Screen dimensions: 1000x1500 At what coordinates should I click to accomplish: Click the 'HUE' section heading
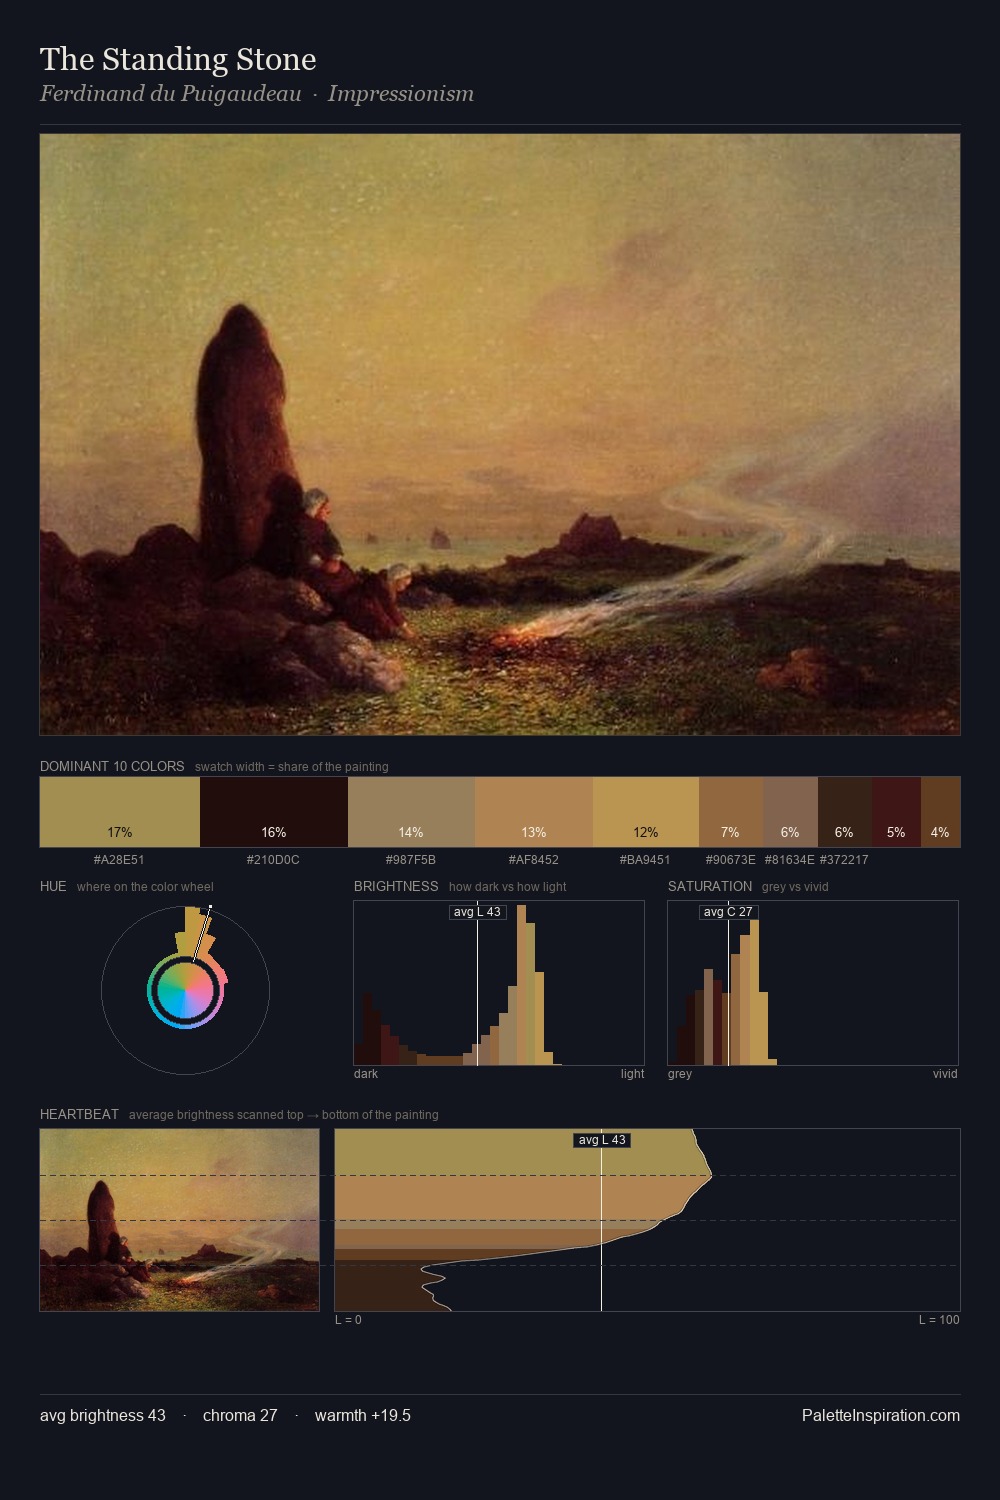click(53, 886)
